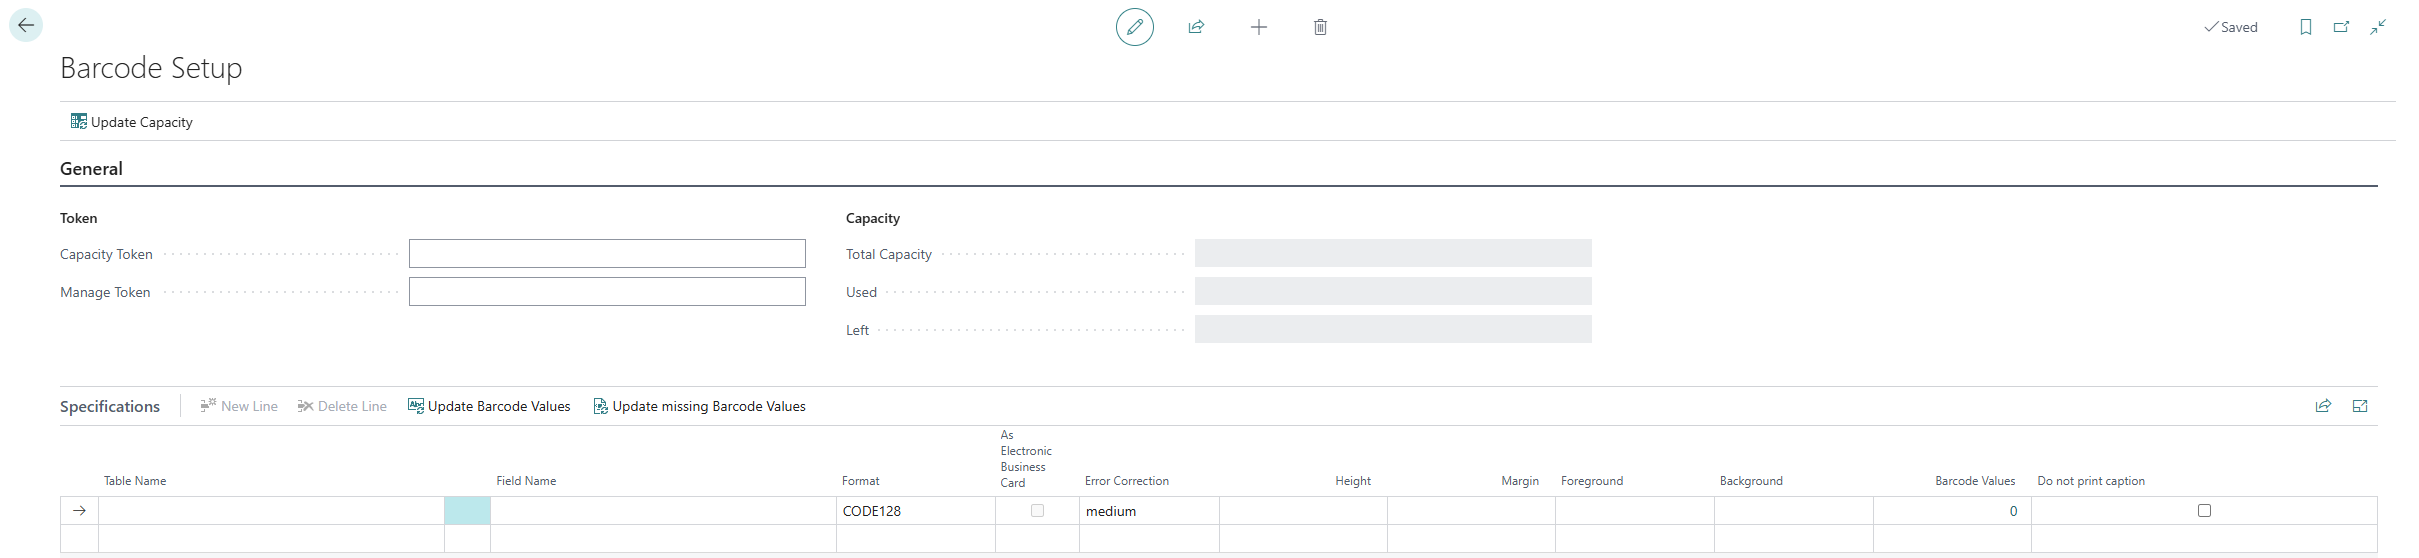This screenshot has width=2419, height=558.
Task: Click the Background column header
Action: click(1751, 481)
